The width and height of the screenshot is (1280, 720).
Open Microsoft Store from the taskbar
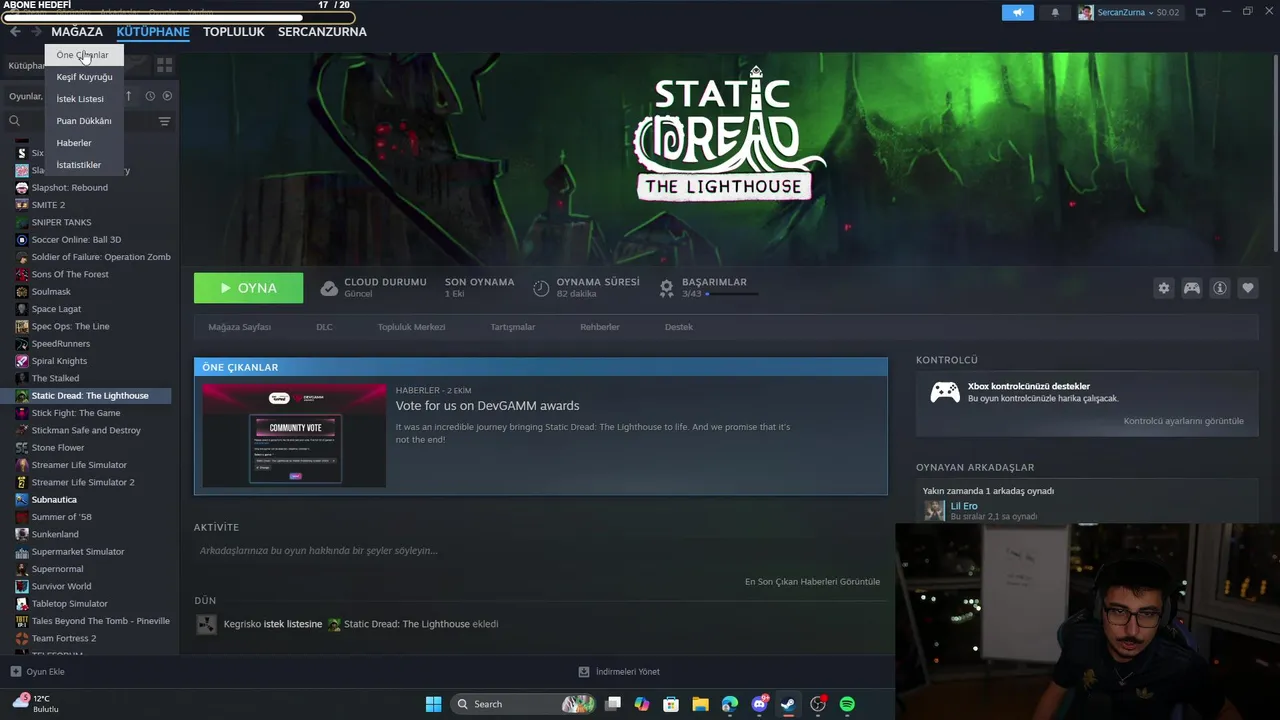point(671,704)
